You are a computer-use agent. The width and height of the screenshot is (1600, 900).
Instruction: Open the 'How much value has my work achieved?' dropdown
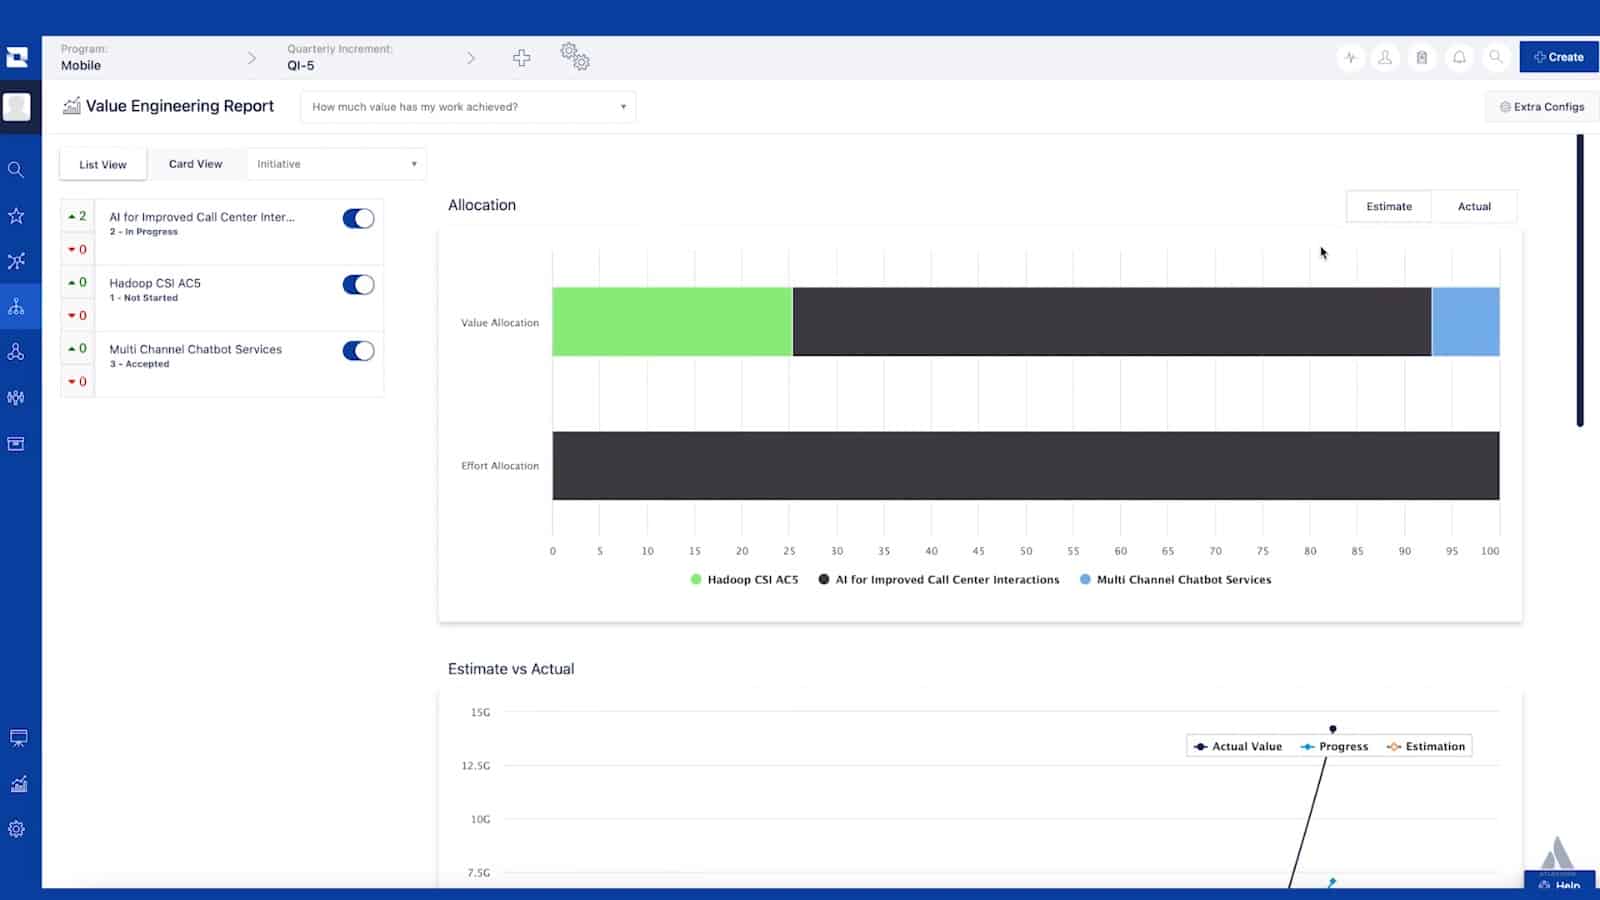tap(467, 106)
